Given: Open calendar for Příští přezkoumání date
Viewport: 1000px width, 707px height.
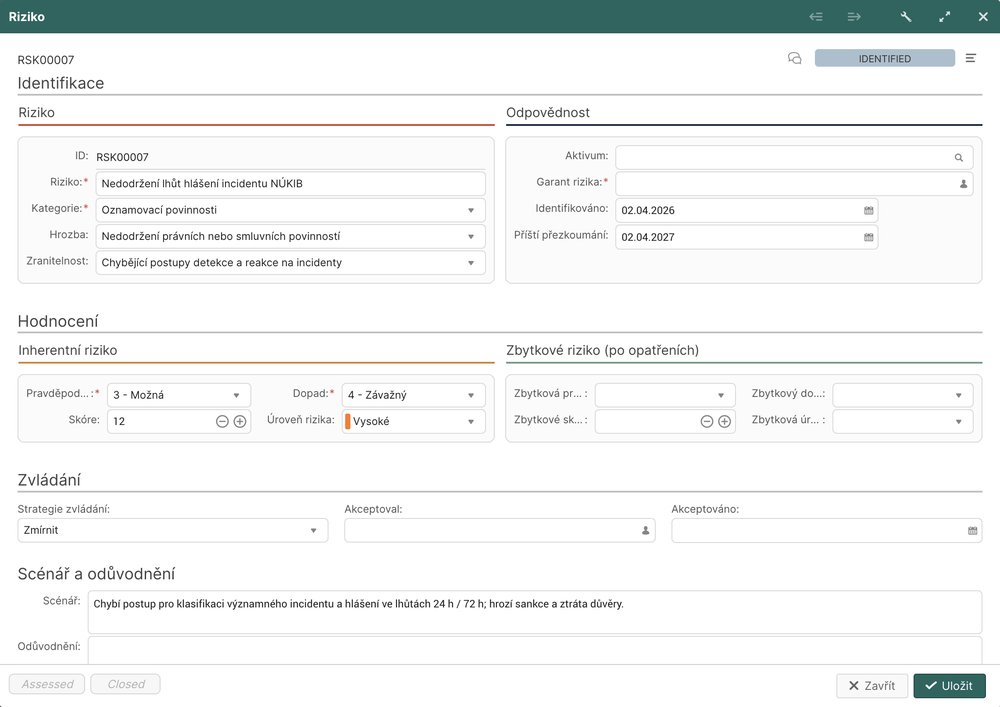Looking at the screenshot, I should [869, 237].
